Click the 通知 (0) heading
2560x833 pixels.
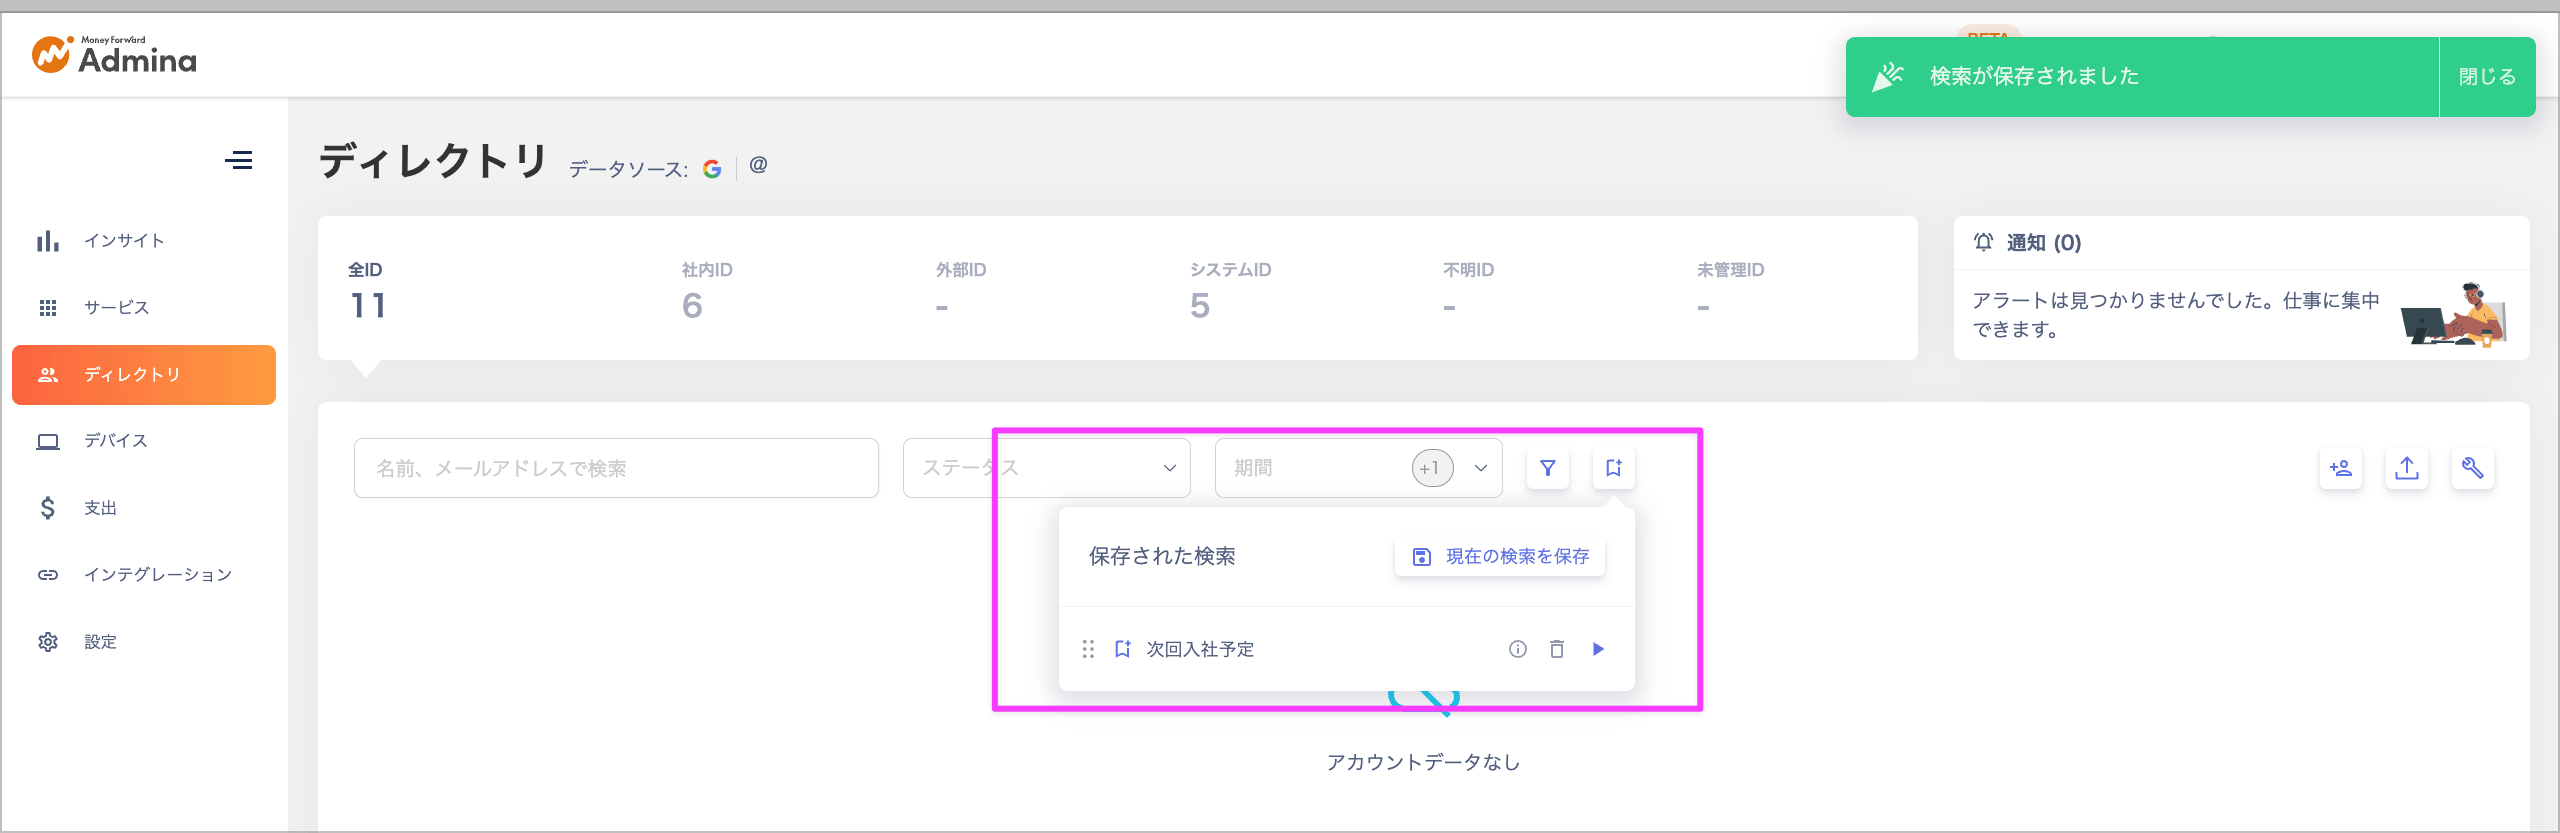coord(2044,243)
